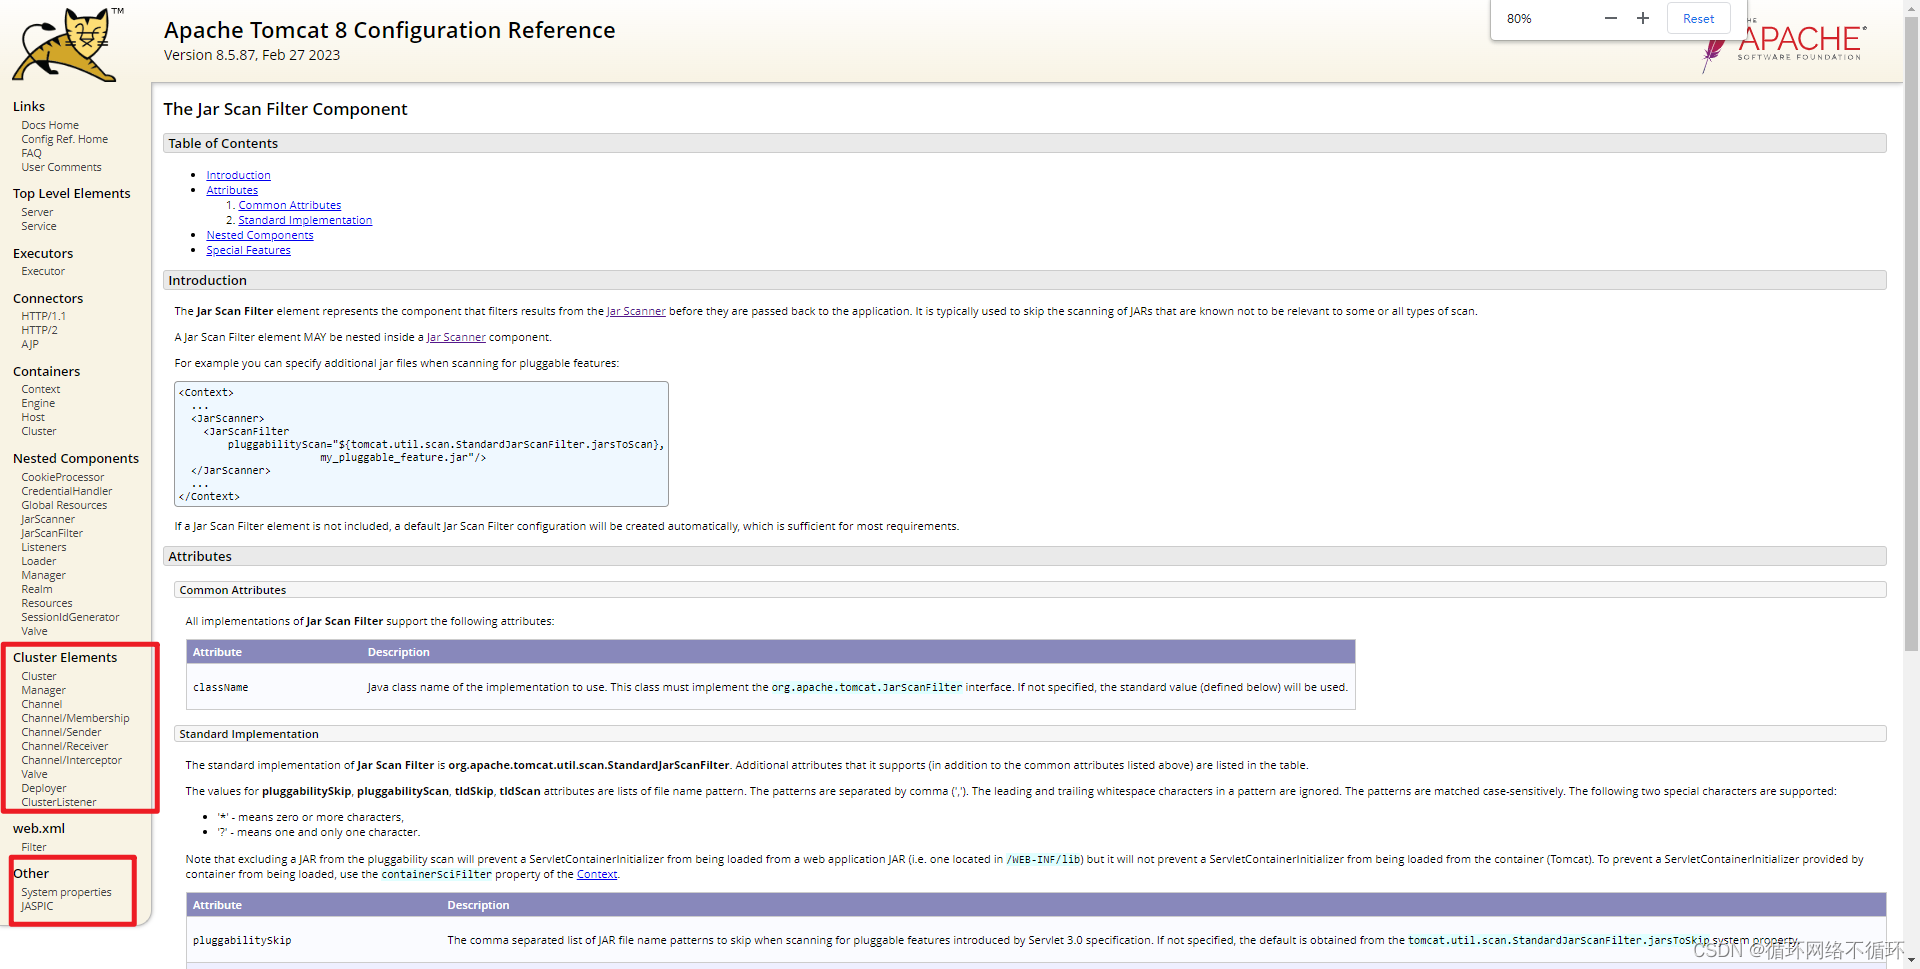
Task: Open JarScanFilter sidebar link
Action: pos(52,533)
